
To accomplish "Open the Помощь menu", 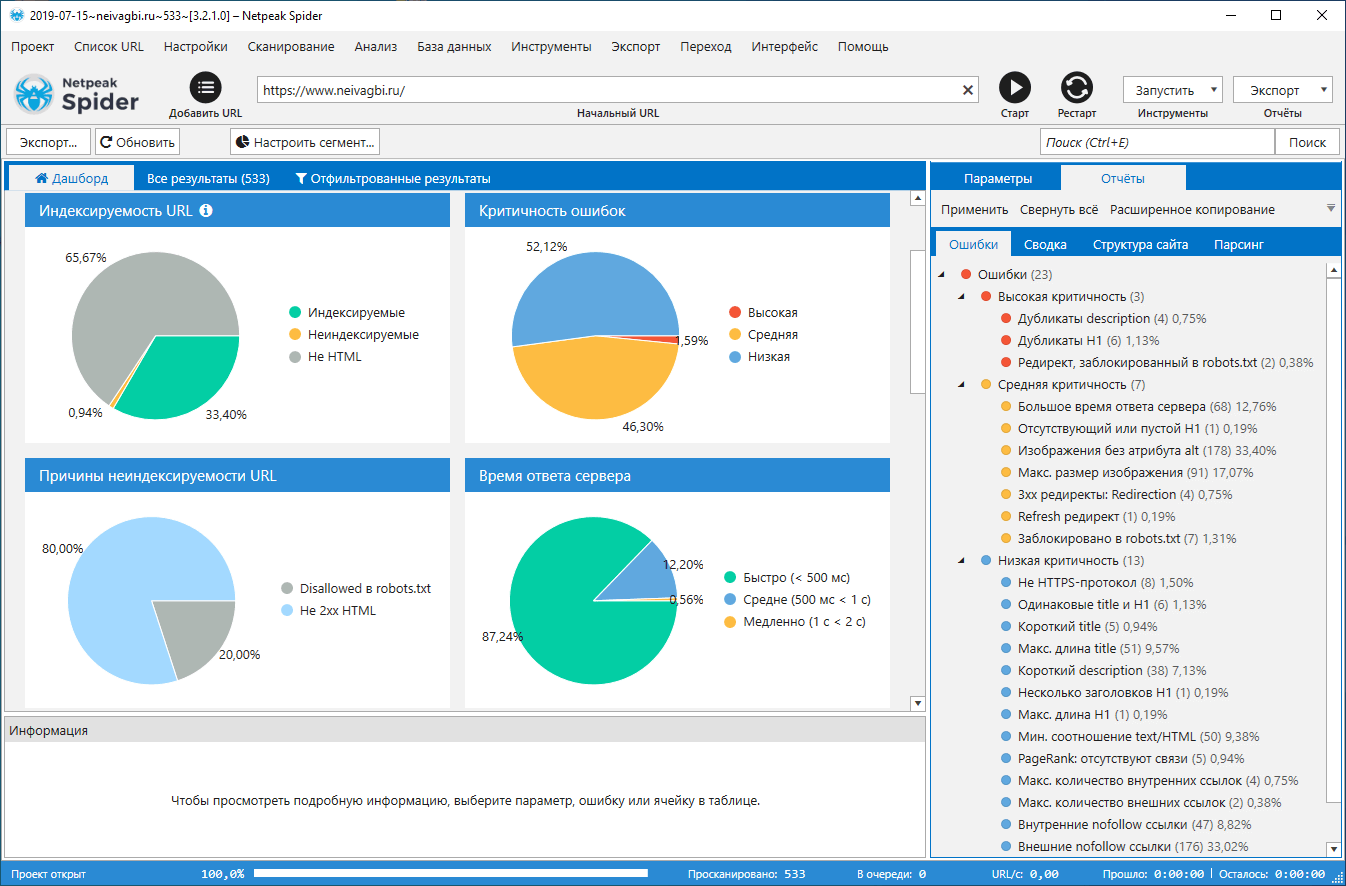I will click(863, 47).
